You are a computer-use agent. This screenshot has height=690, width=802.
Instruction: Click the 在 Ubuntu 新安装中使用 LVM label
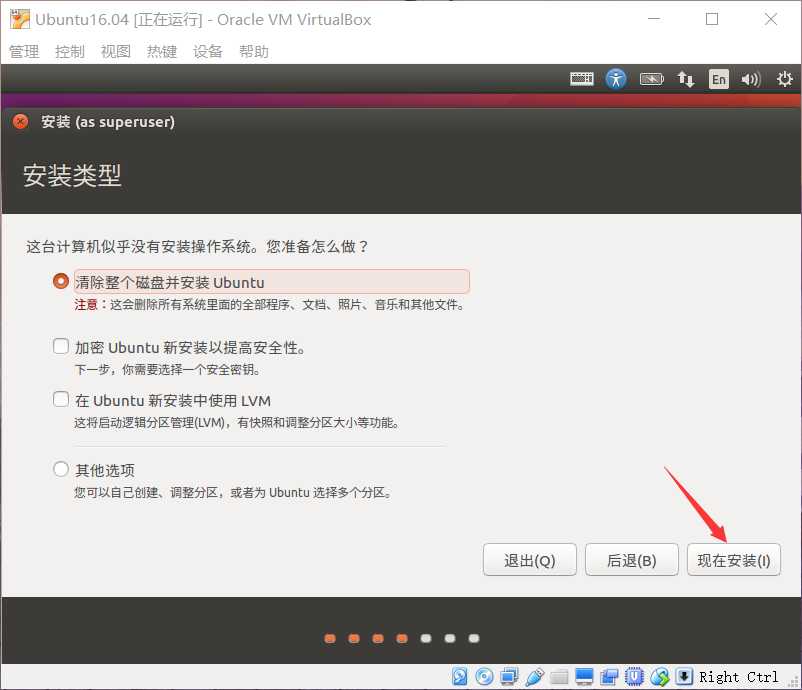click(x=173, y=400)
